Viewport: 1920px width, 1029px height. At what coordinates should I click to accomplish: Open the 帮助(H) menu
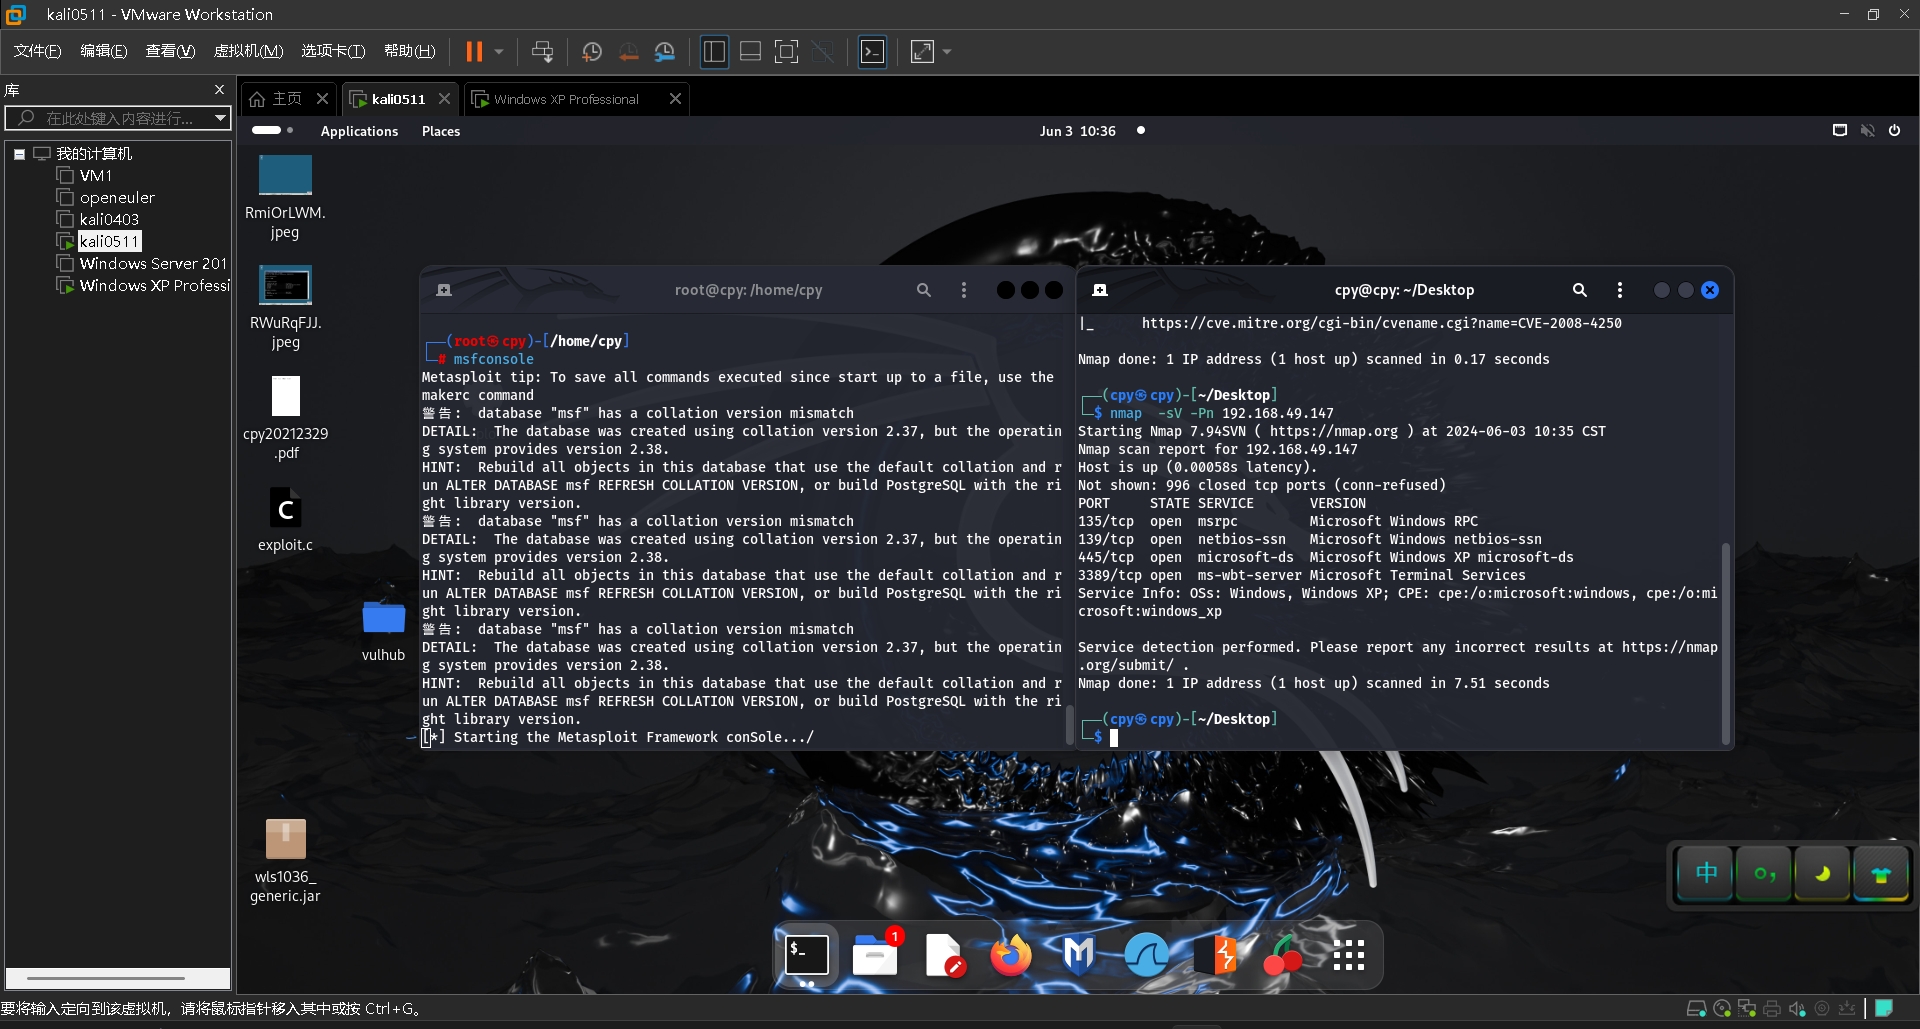pyautogui.click(x=410, y=51)
